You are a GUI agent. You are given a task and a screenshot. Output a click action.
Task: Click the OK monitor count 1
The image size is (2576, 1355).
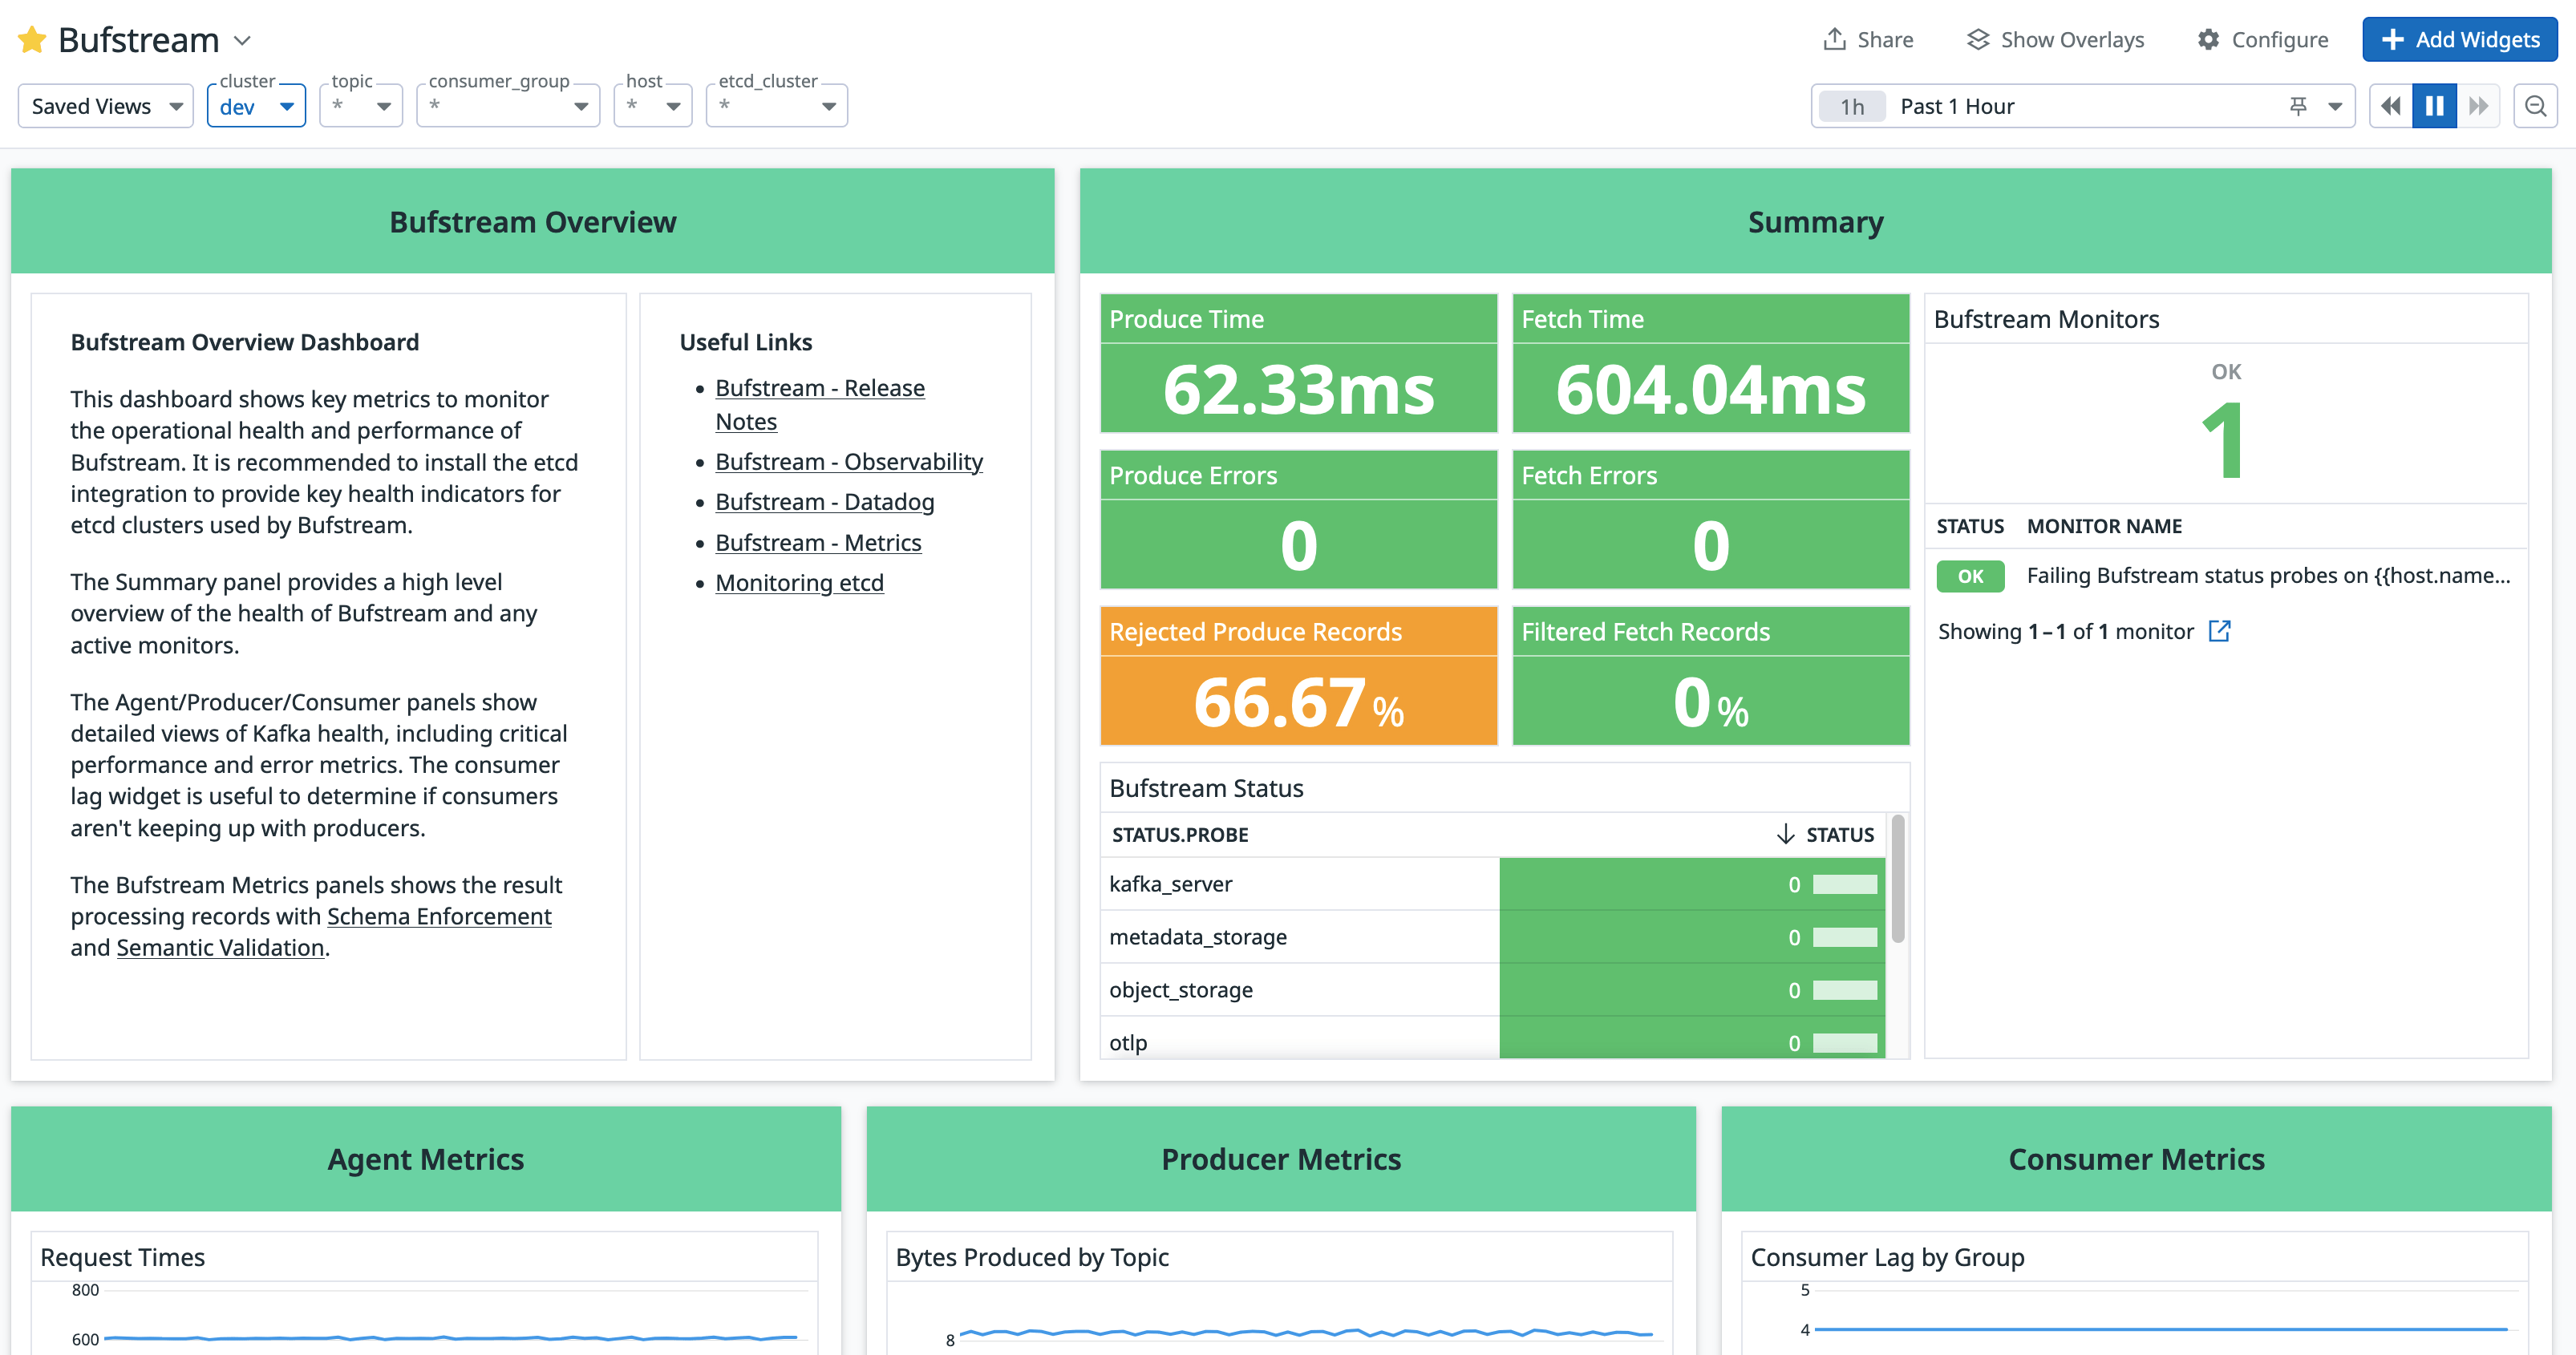(x=2224, y=440)
